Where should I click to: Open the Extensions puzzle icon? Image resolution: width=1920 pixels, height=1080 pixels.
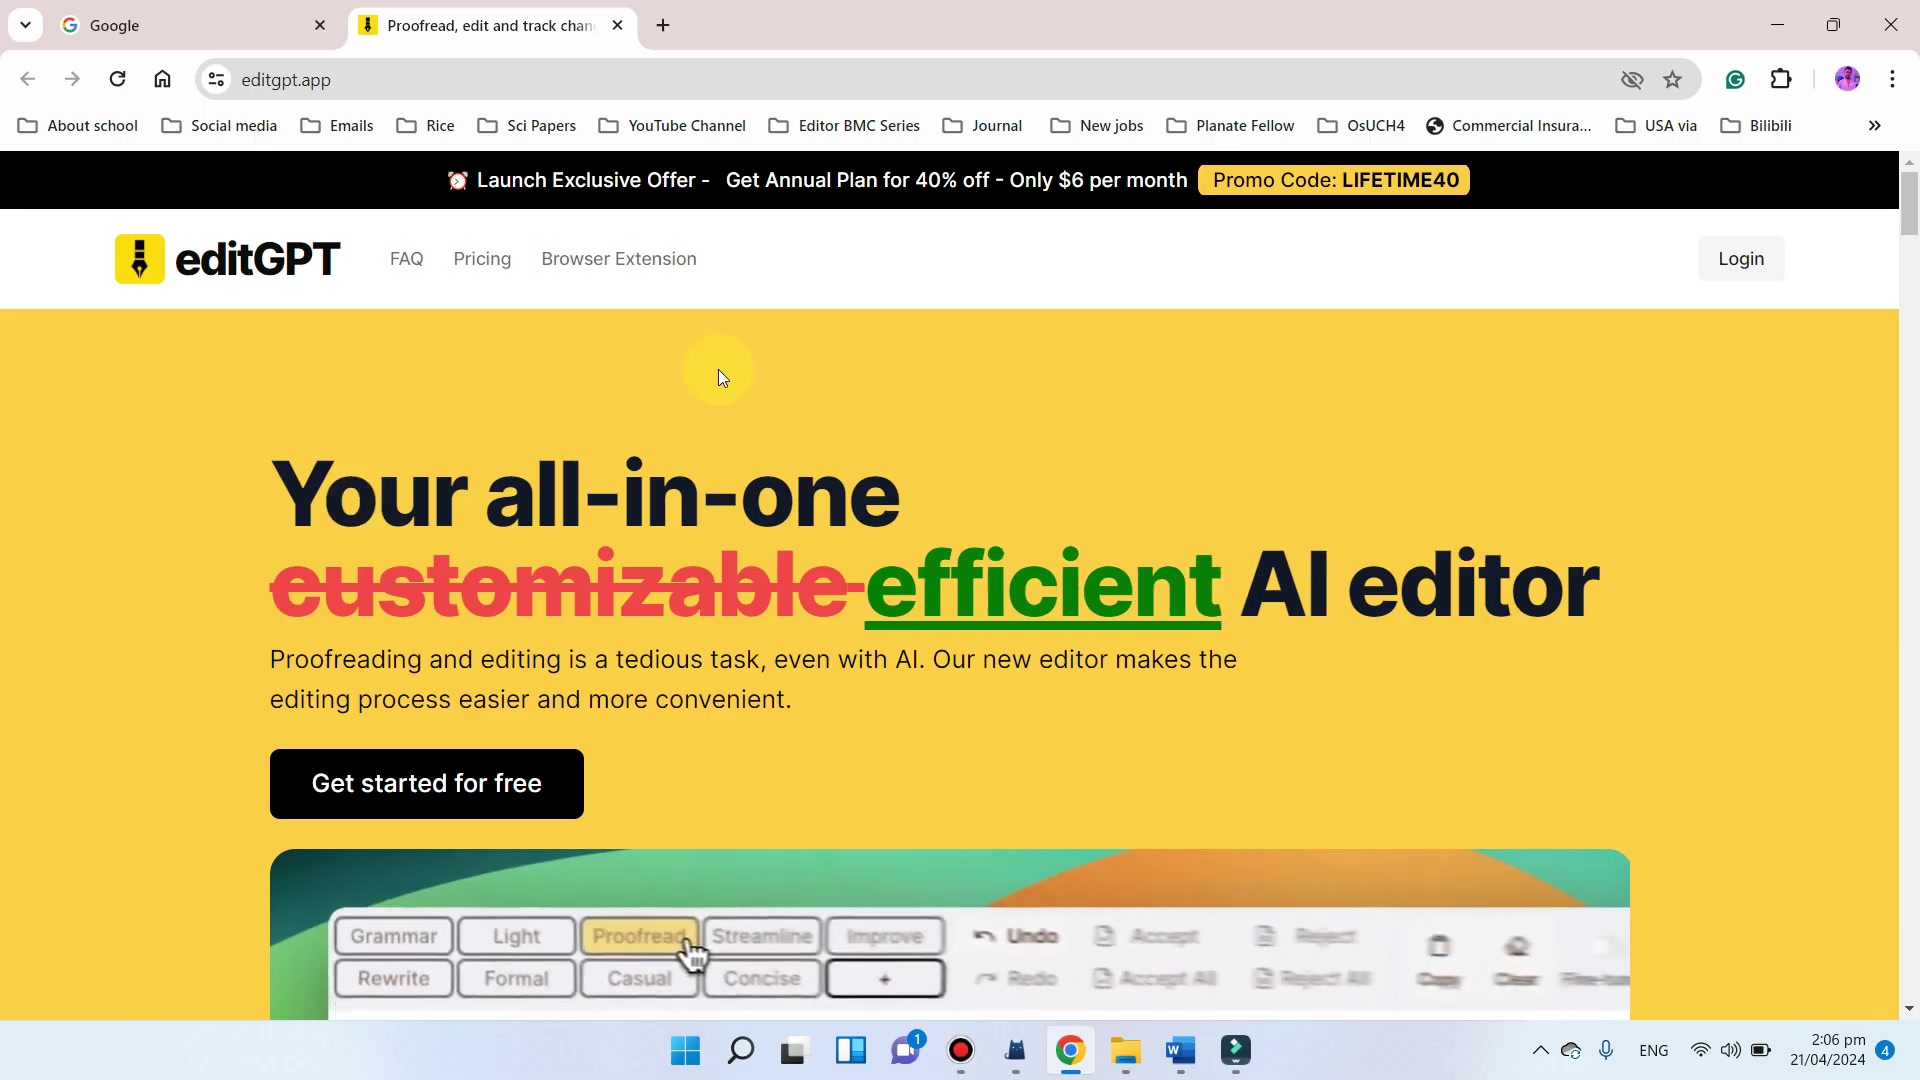coord(1781,79)
